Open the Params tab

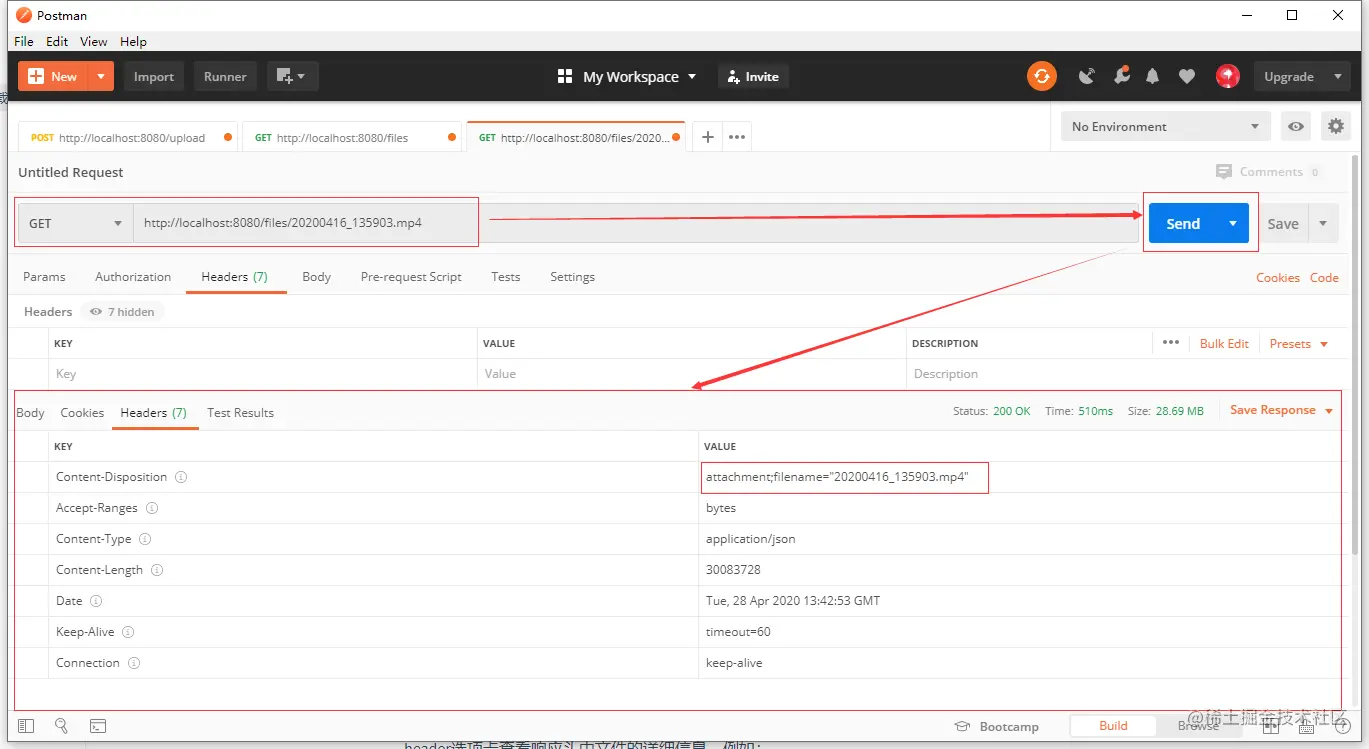pos(44,277)
